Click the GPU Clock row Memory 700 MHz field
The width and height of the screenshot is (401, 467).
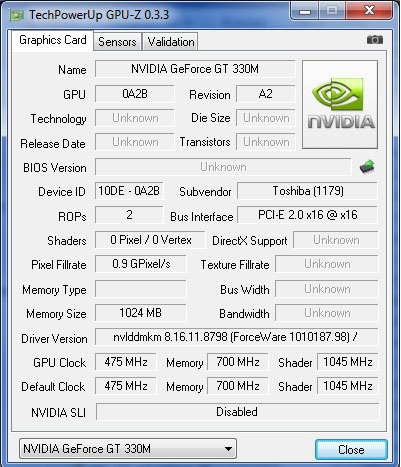click(x=238, y=362)
